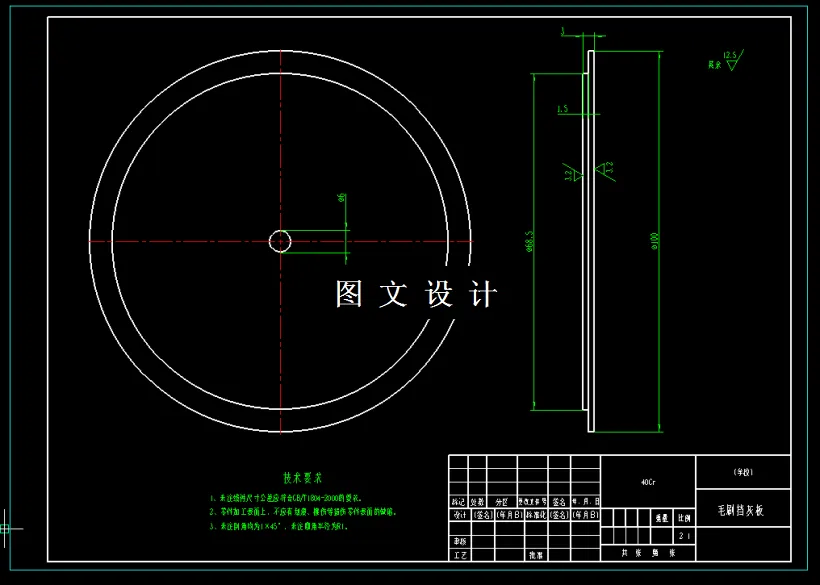Select the 1.5 thickness dimension
Screen dimensions: 820x585
coord(563,109)
